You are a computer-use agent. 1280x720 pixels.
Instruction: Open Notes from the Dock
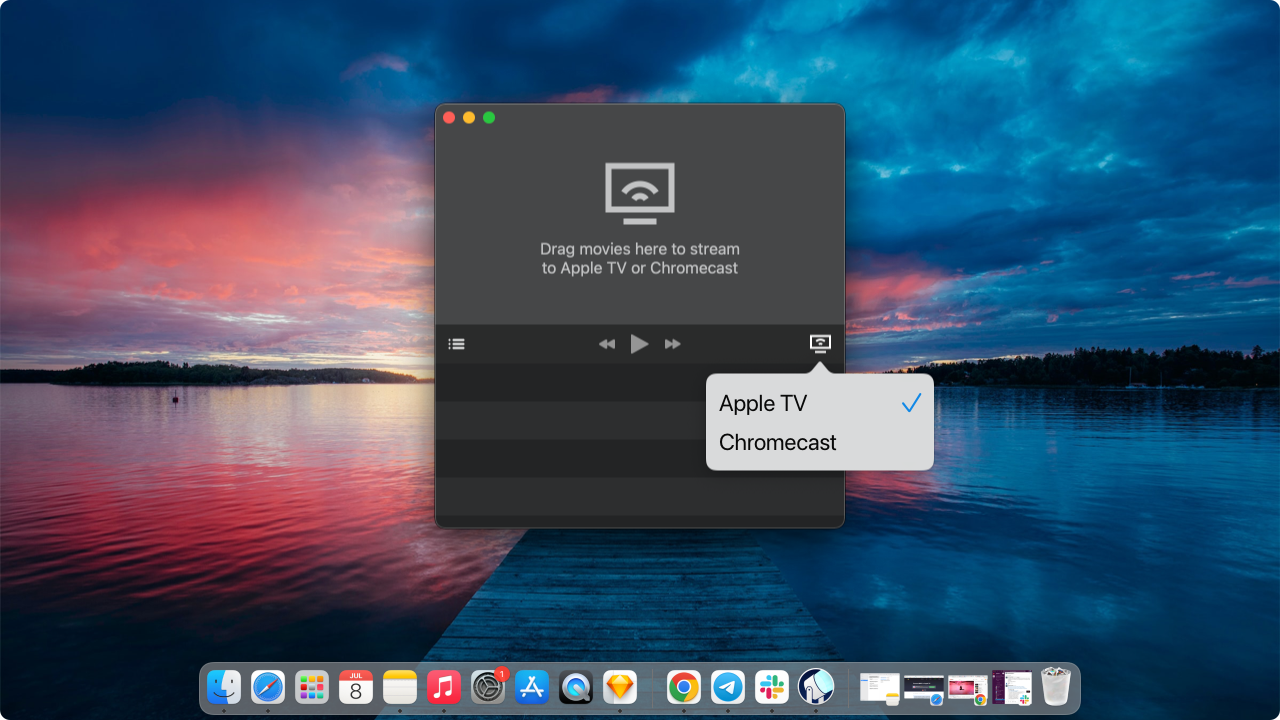(x=400, y=687)
